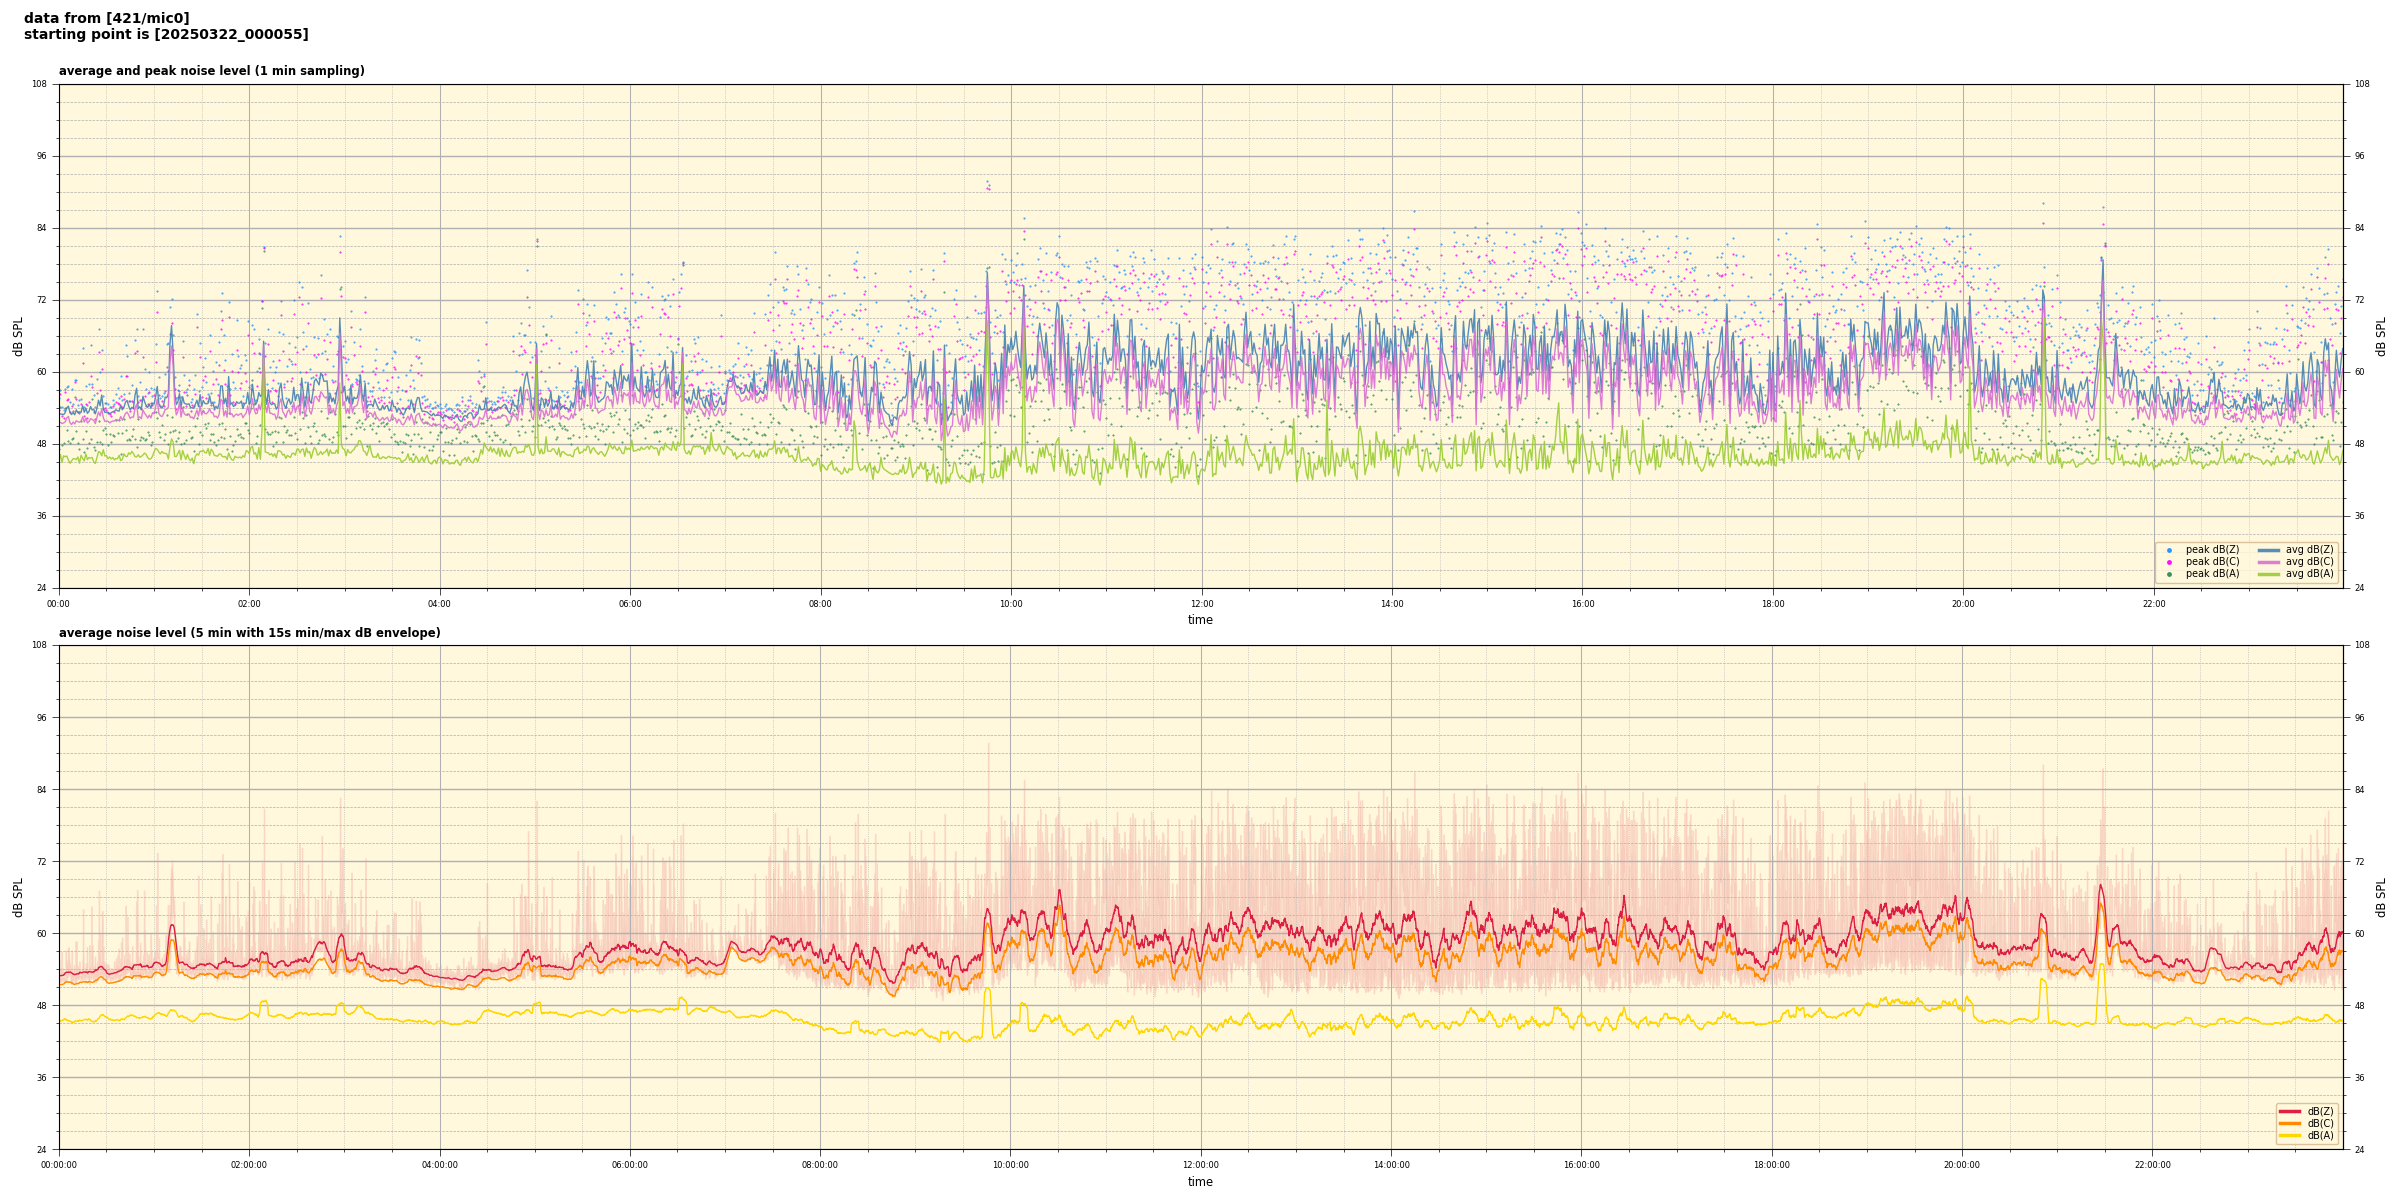Click red dB(Z) swatch in bottom legend
Viewport: 2400px width, 1200px height.
point(2290,1111)
